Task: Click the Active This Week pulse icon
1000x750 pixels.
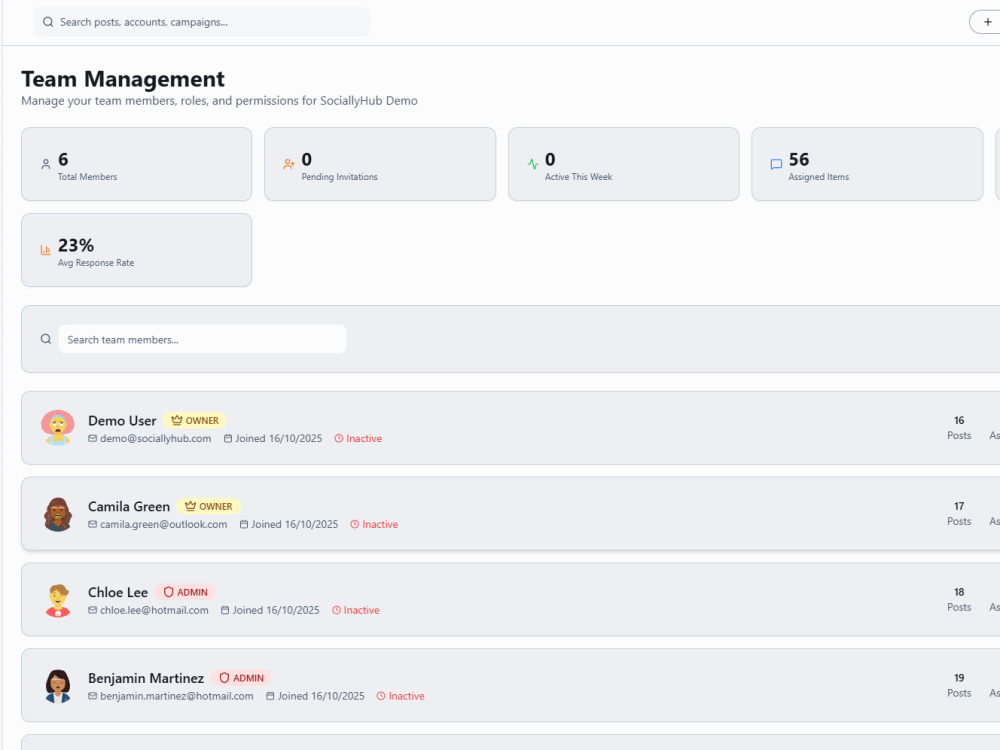Action: coord(533,165)
